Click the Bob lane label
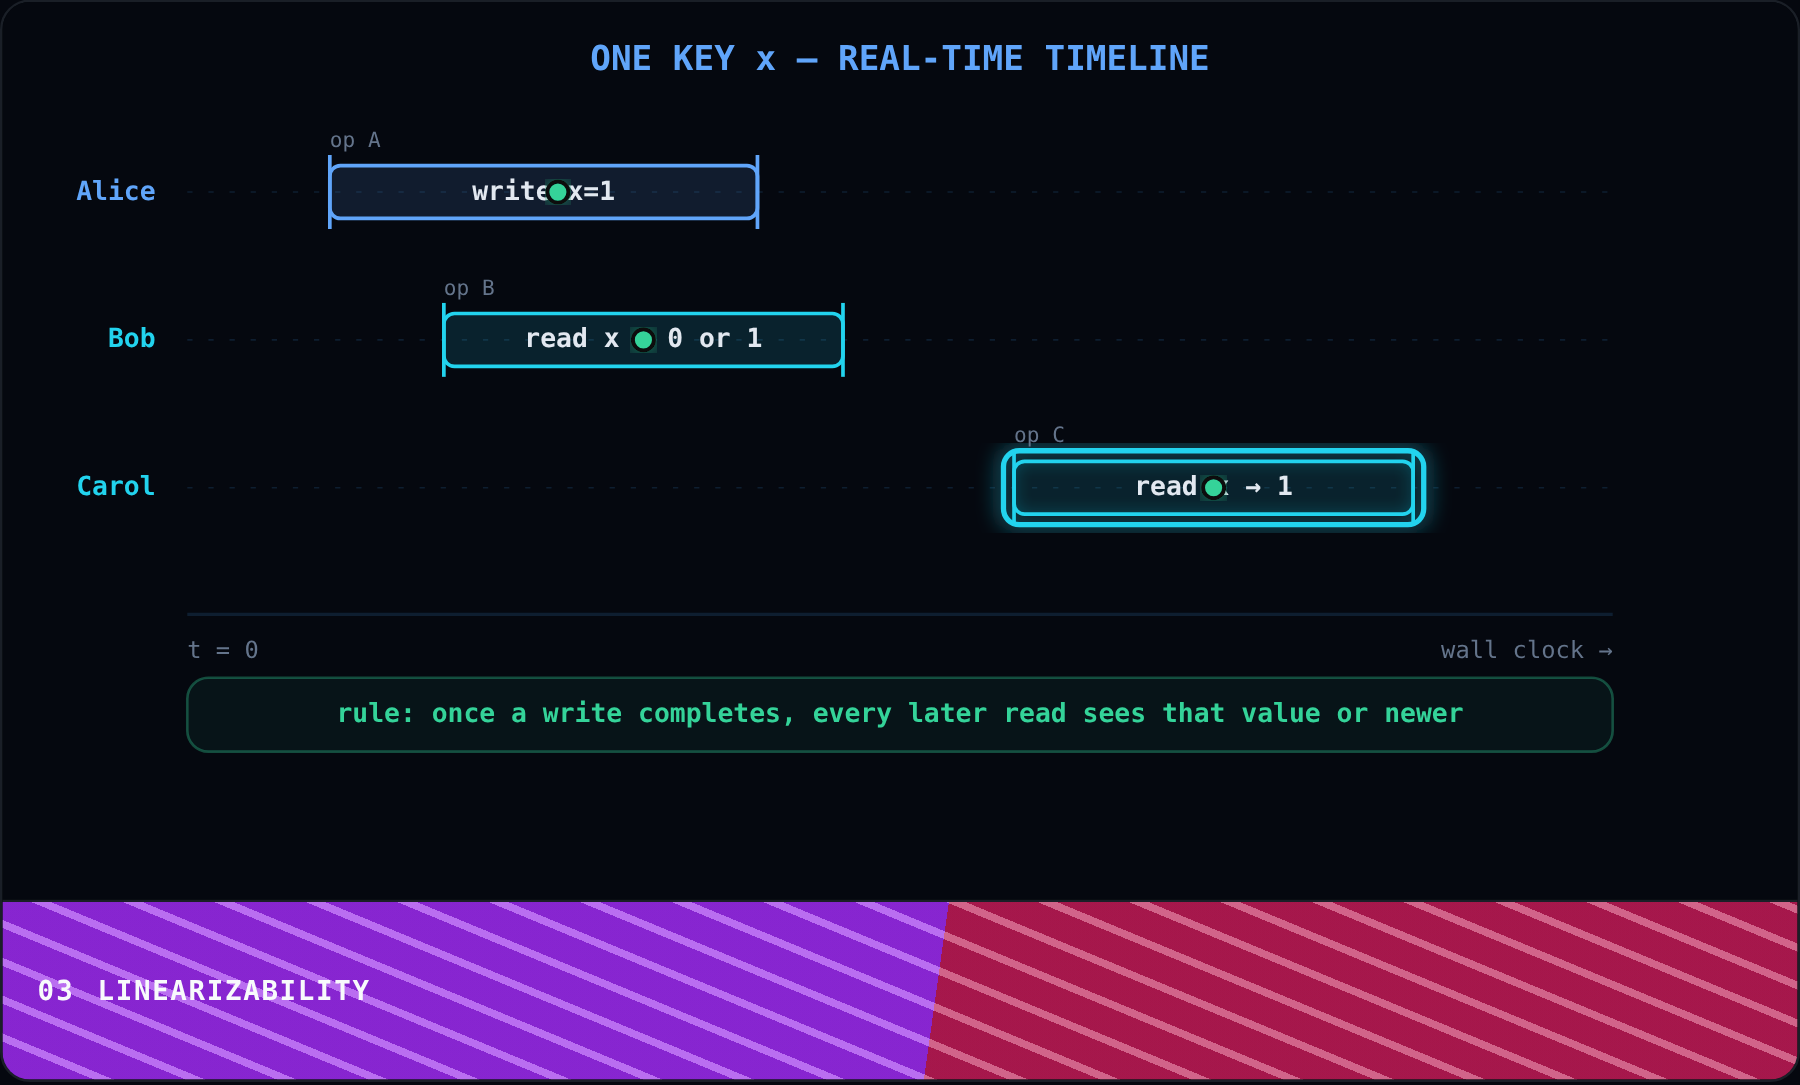The height and width of the screenshot is (1085, 1800). pyautogui.click(x=131, y=338)
